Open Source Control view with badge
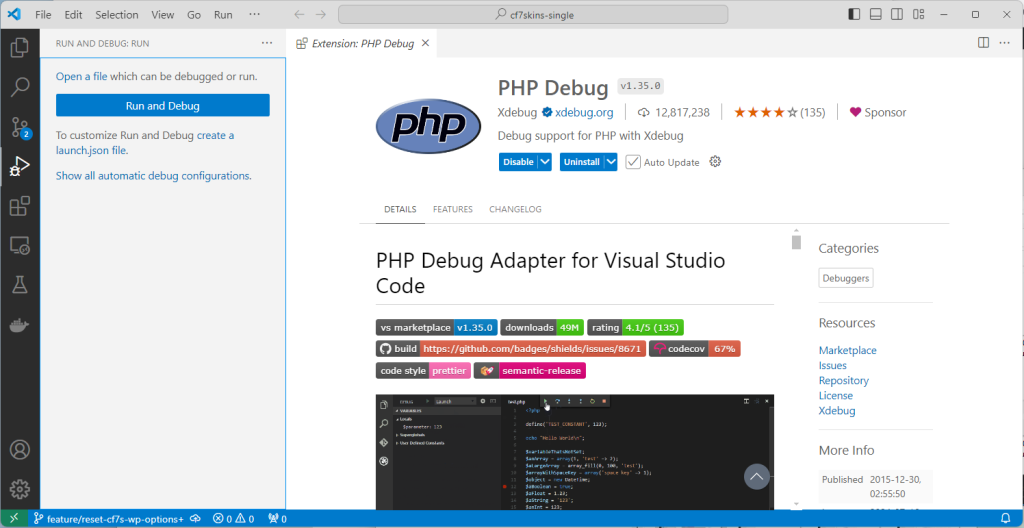Image resolution: width=1024 pixels, height=528 pixels. 19,127
